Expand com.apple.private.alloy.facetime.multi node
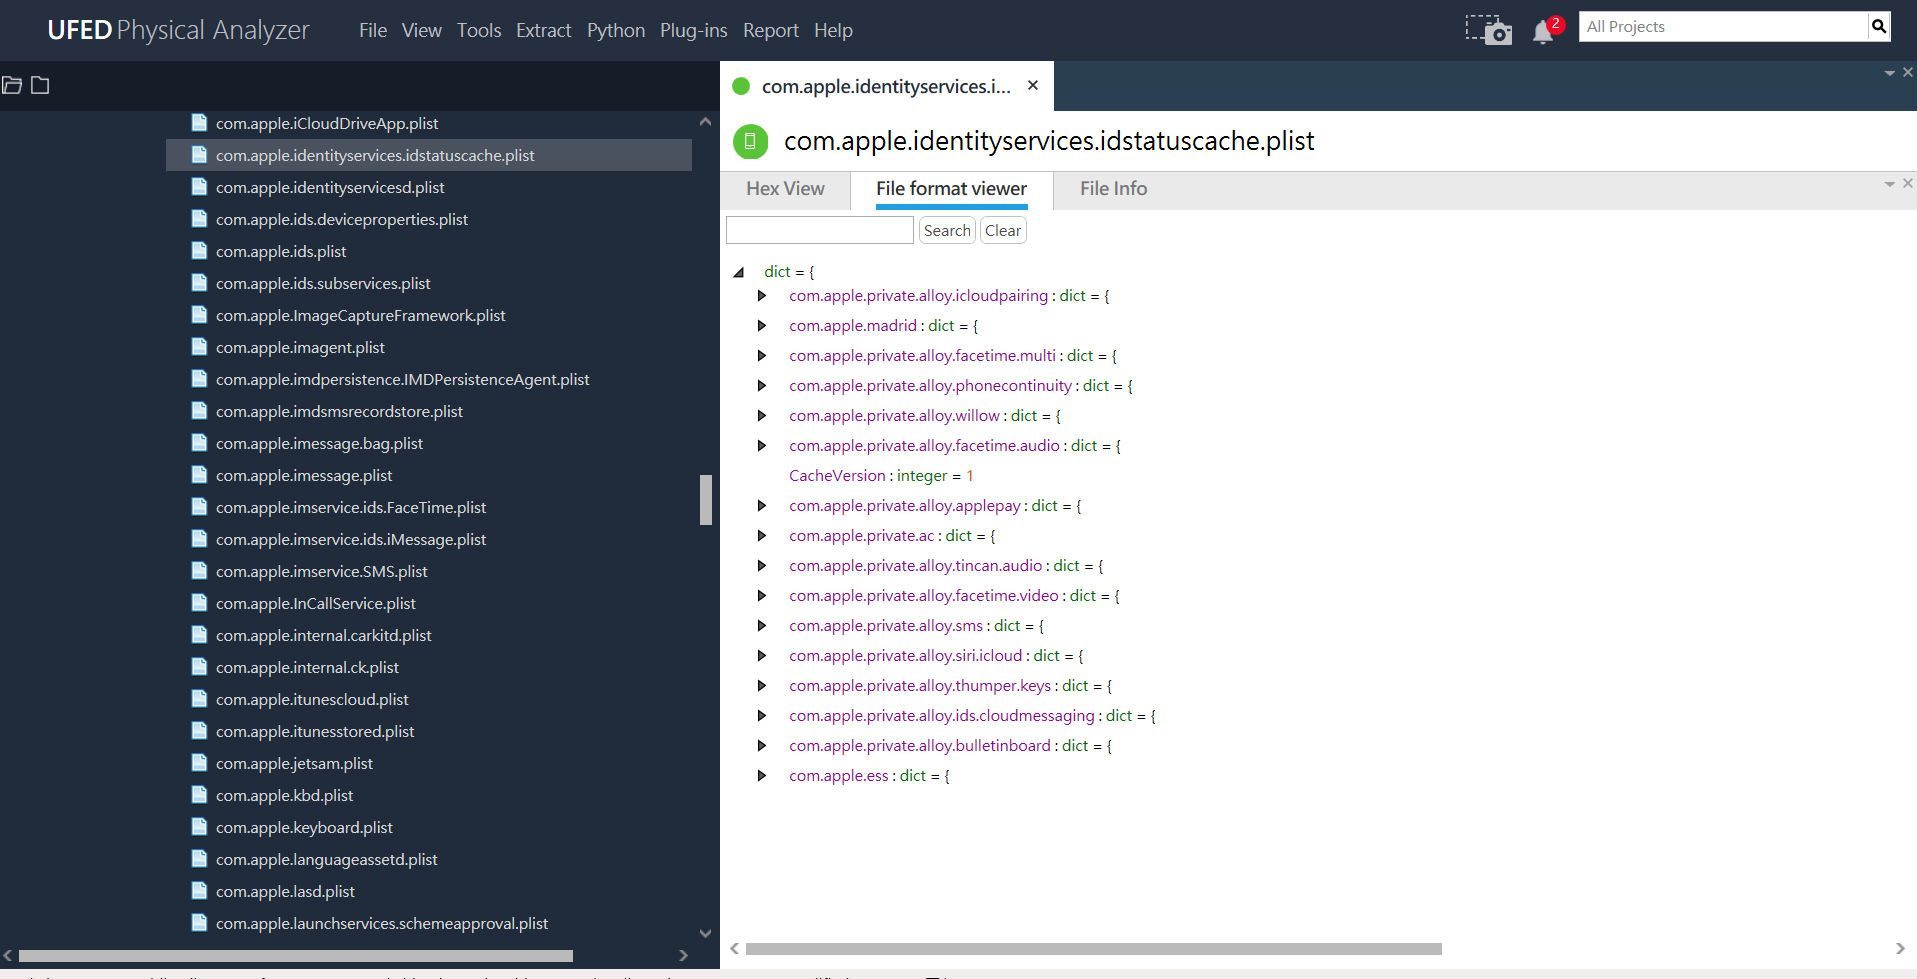This screenshot has height=979, width=1917. click(x=762, y=356)
